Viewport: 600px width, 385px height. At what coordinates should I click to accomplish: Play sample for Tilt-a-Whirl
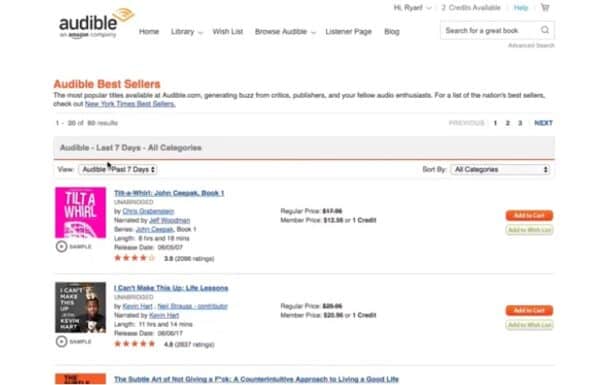[x=73, y=246]
